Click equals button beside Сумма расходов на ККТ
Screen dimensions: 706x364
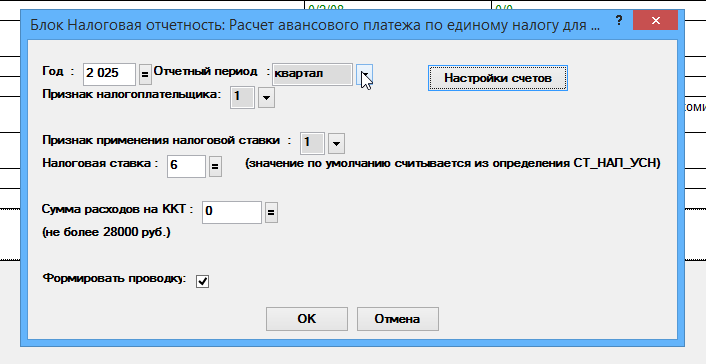(271, 212)
